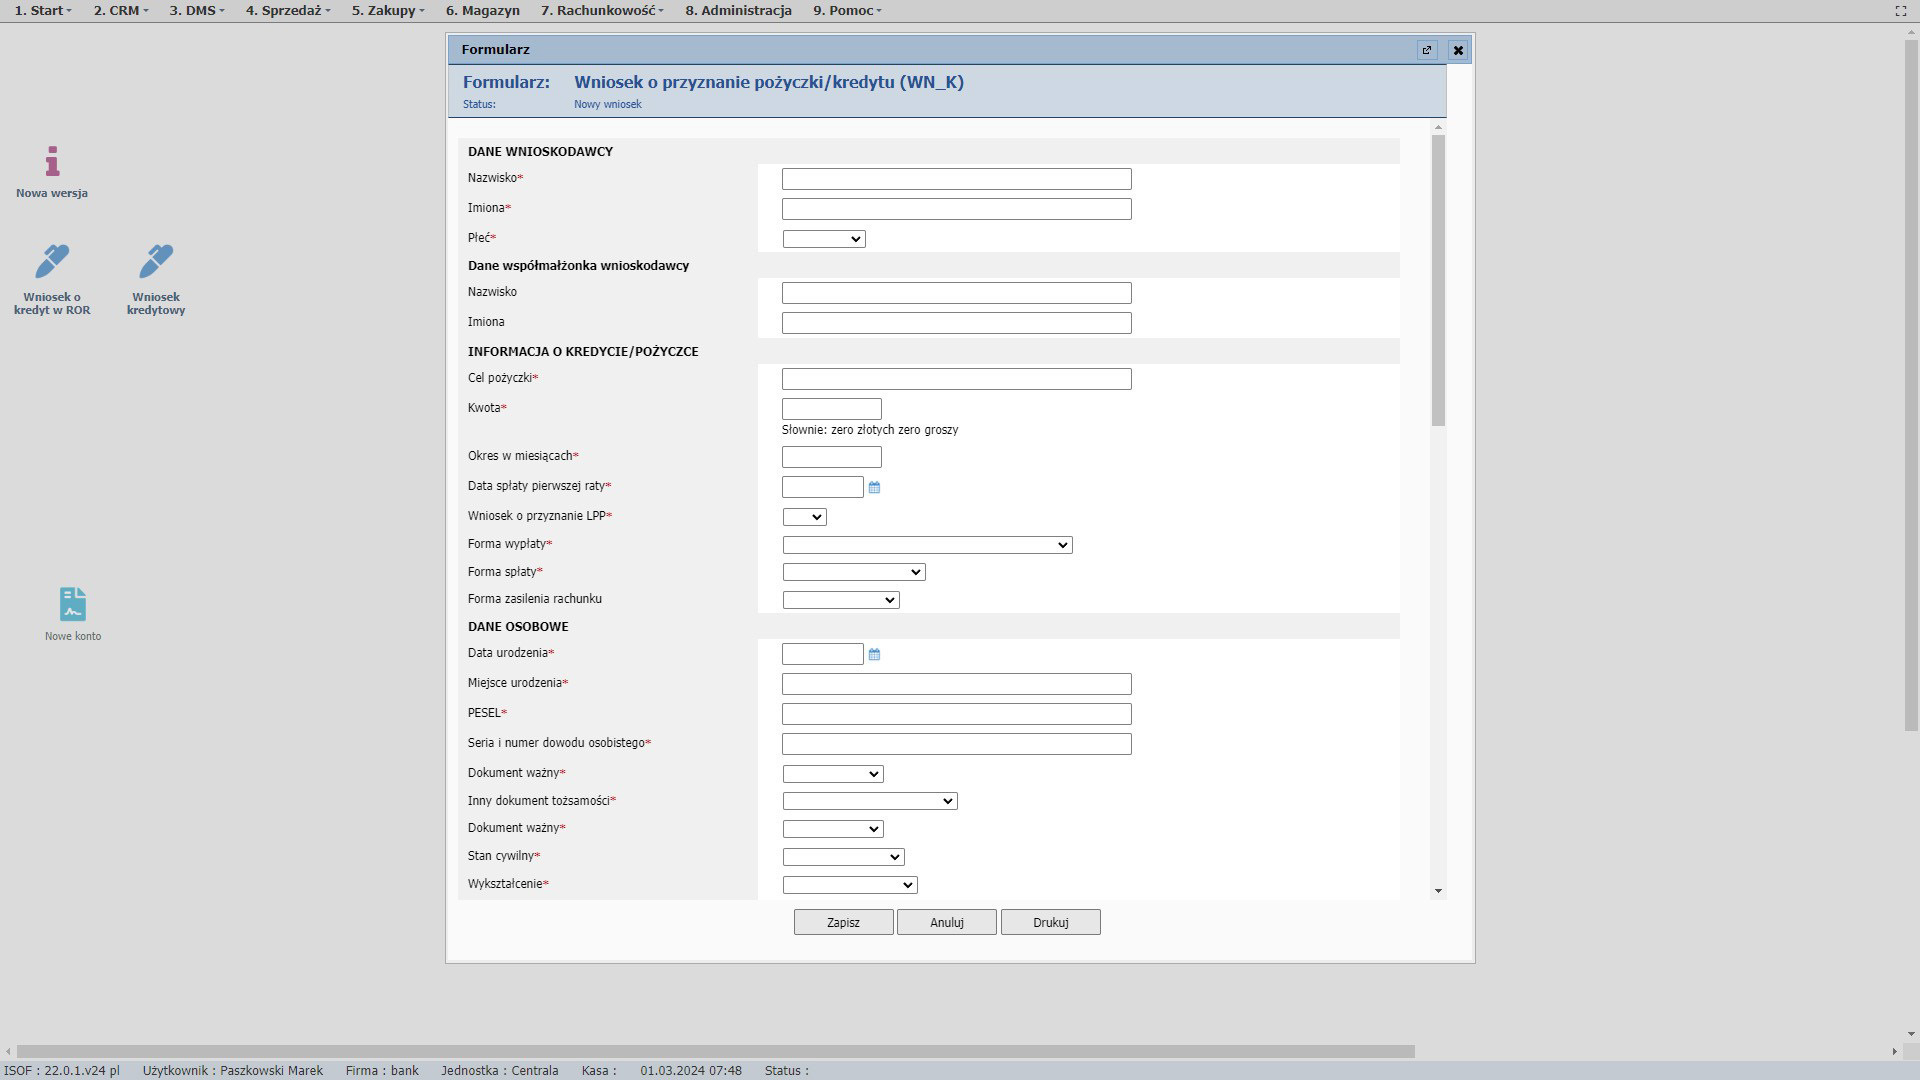
Task: Focus the Cel pożyczki field
Action: coord(957,379)
